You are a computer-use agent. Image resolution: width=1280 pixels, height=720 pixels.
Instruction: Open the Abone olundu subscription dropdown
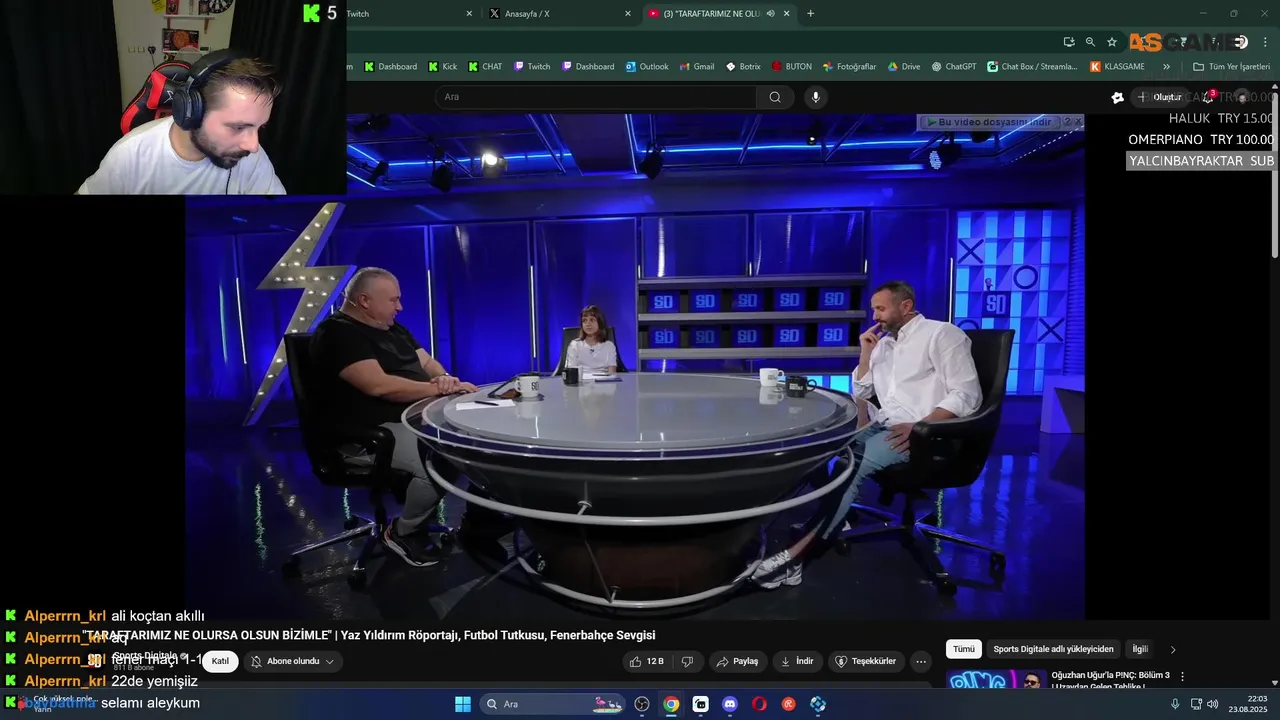click(292, 661)
